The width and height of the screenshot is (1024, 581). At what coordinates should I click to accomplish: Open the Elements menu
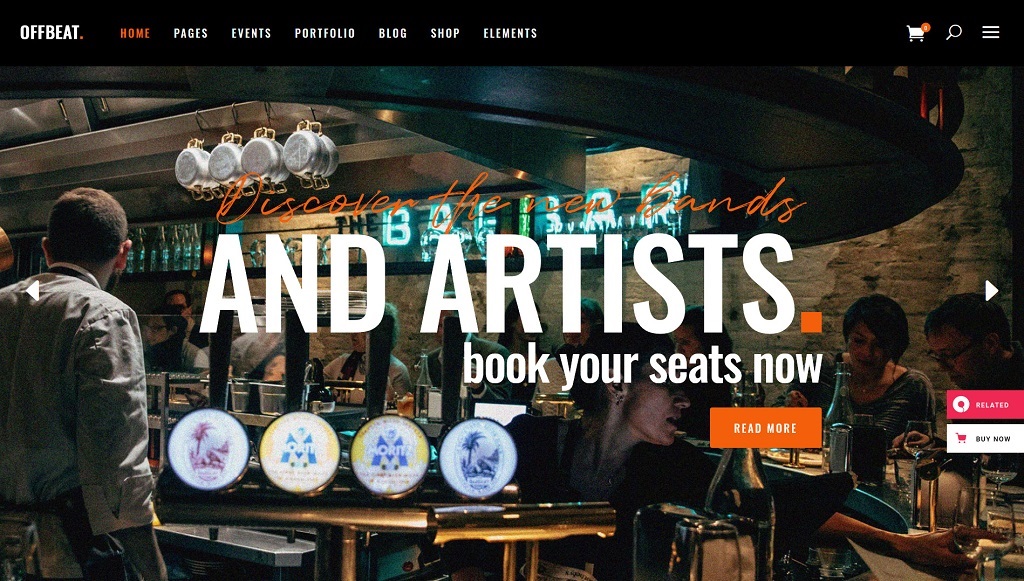click(x=510, y=33)
